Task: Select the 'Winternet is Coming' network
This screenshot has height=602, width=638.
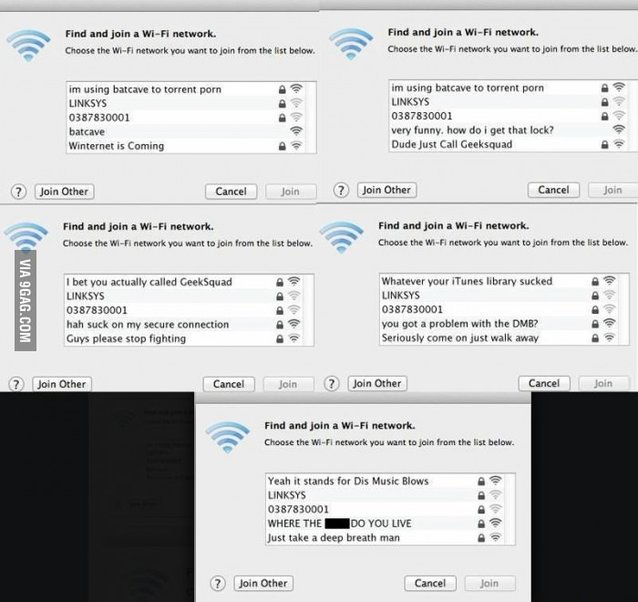Action: point(186,146)
